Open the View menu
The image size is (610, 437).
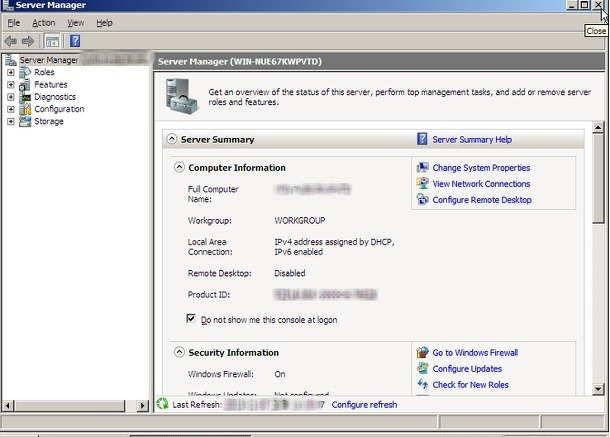75,23
